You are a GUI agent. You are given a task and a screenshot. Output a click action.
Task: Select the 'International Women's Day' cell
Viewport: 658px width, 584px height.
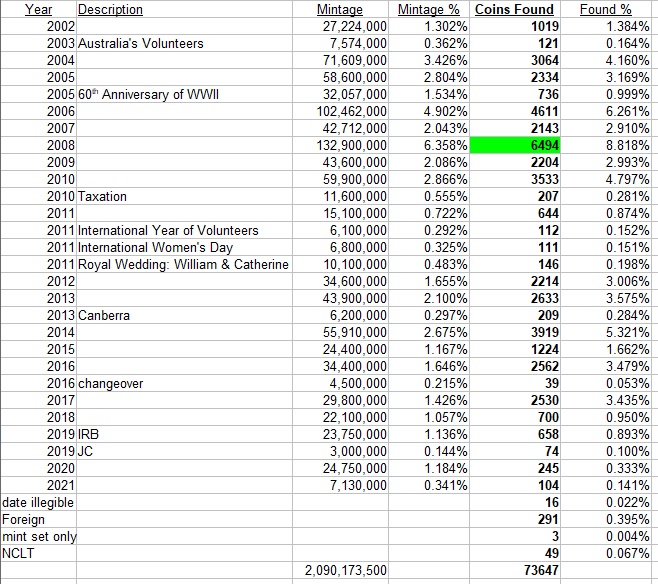[184, 247]
